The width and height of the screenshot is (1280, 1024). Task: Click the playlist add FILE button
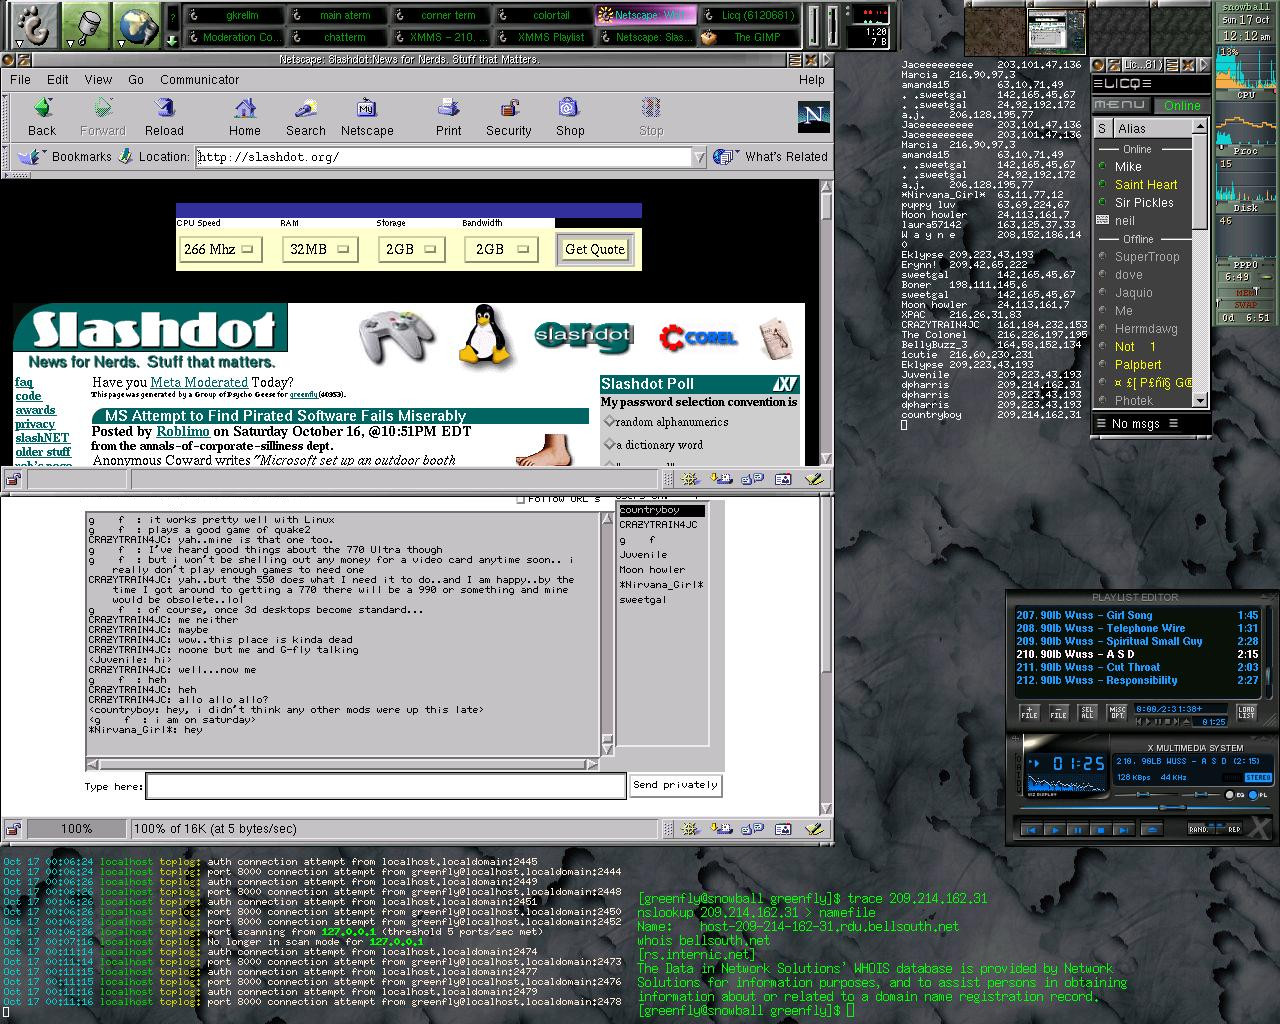[x=1029, y=713]
